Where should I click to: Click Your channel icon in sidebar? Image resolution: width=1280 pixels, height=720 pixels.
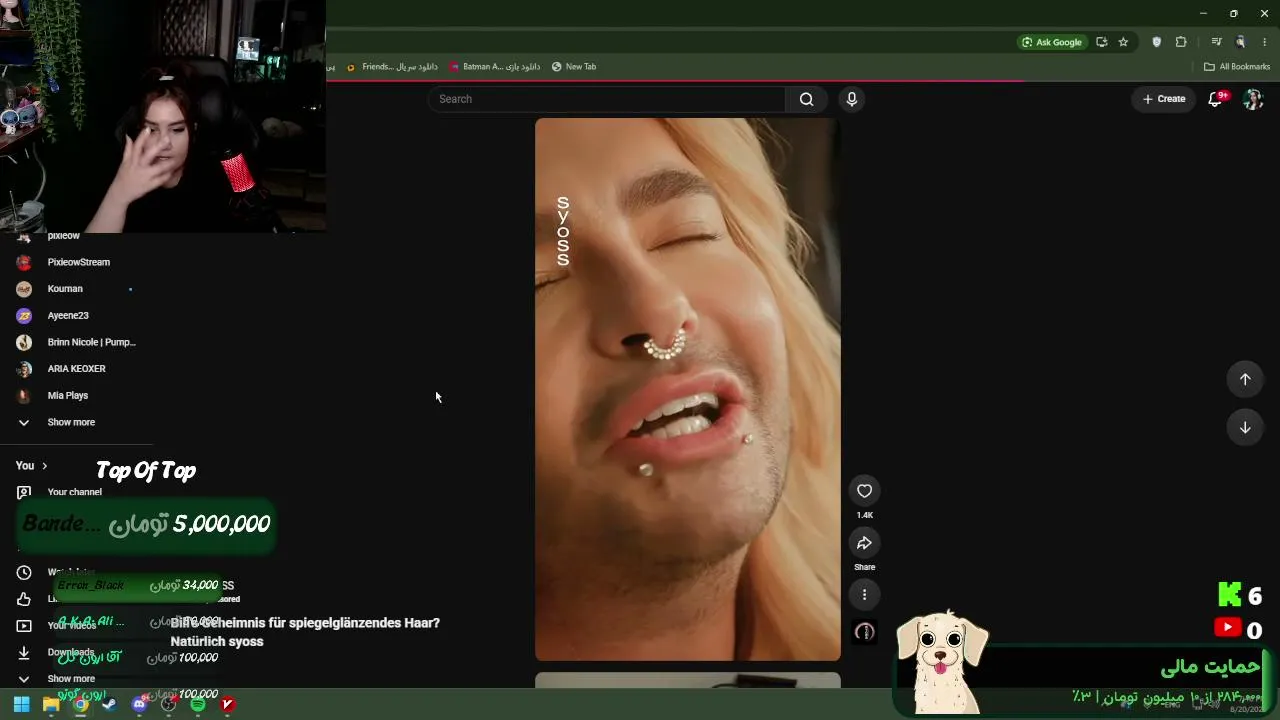tap(24, 492)
